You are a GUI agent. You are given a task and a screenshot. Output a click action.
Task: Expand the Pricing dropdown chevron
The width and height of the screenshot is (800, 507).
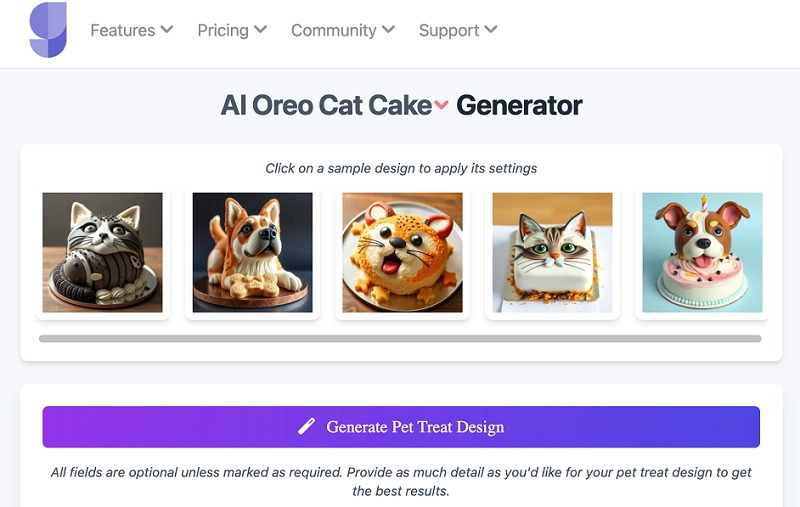click(x=261, y=30)
